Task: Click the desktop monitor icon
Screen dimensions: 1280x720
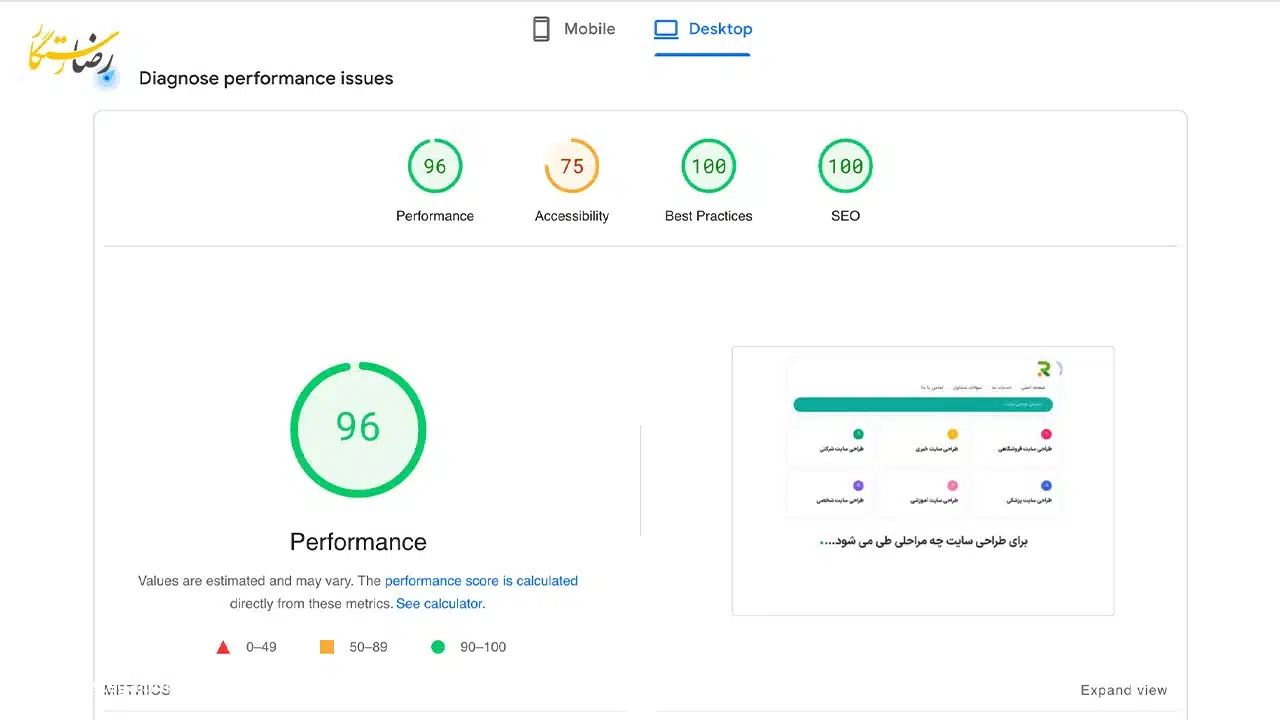Action: [666, 29]
